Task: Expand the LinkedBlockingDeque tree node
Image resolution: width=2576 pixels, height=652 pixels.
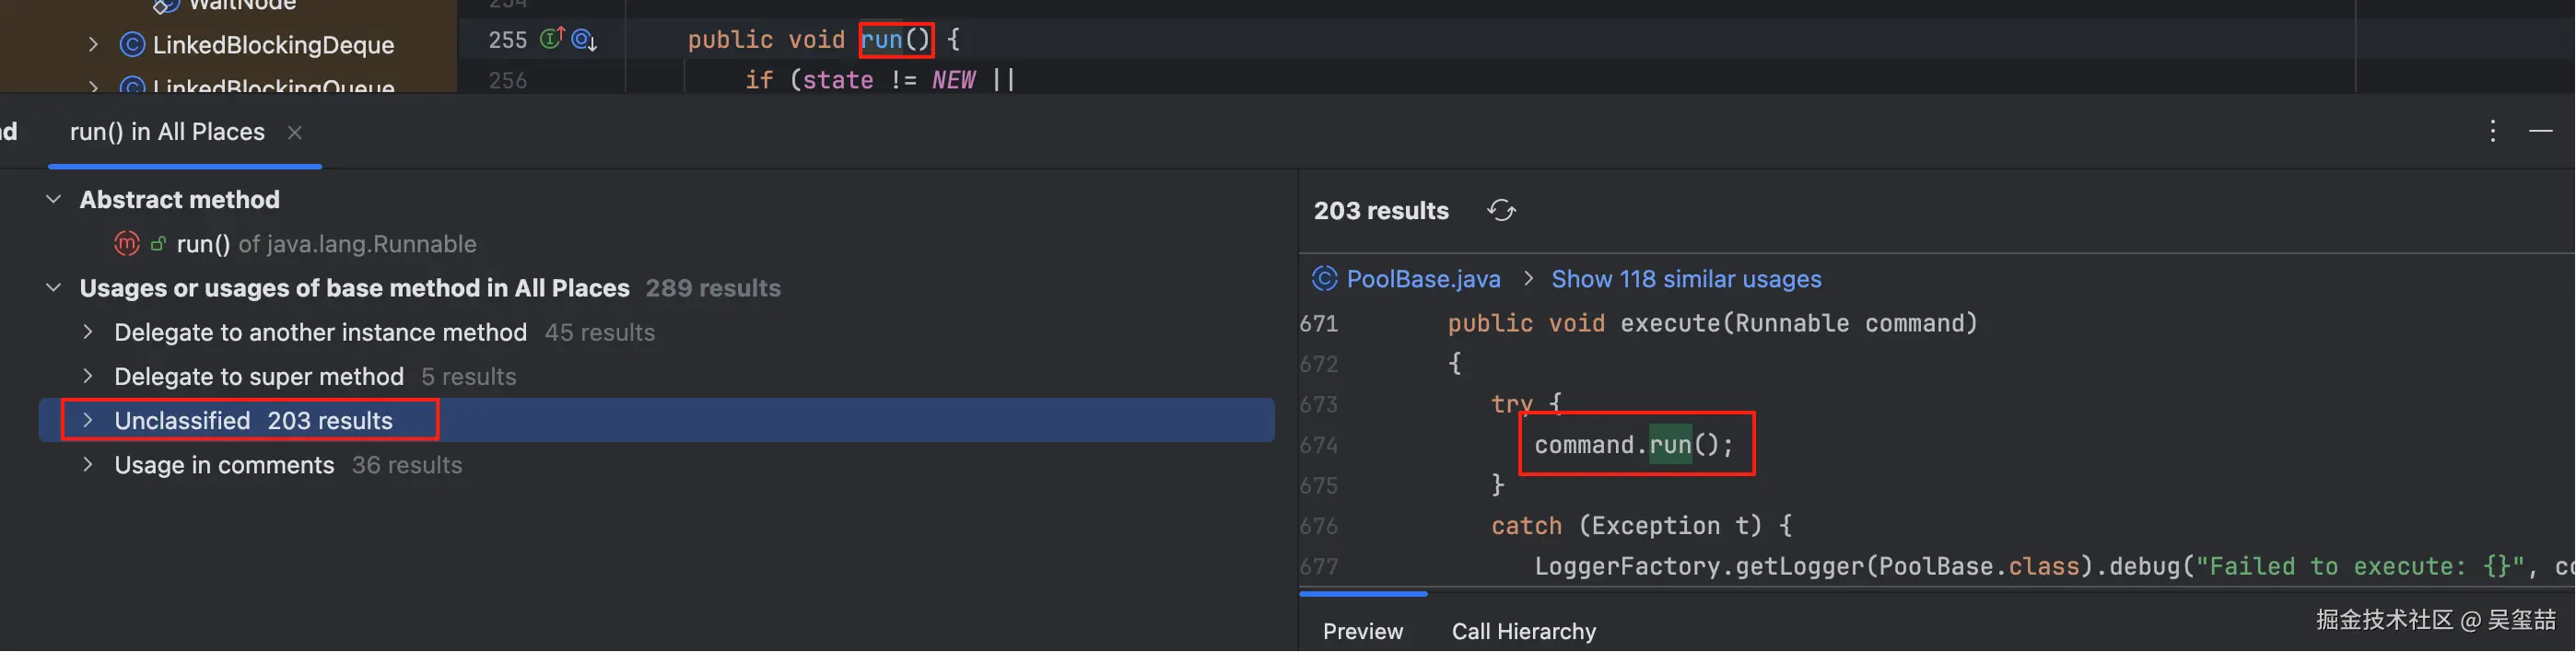Action: [x=93, y=45]
